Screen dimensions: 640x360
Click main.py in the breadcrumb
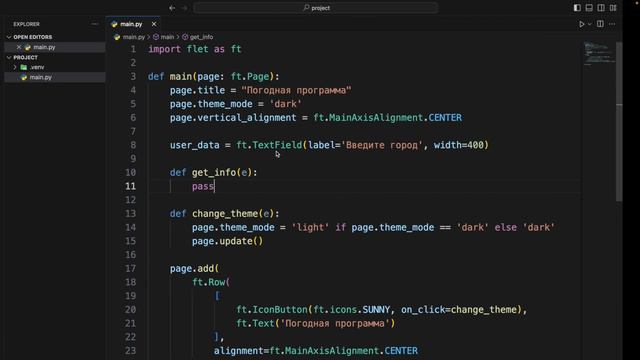(x=134, y=37)
